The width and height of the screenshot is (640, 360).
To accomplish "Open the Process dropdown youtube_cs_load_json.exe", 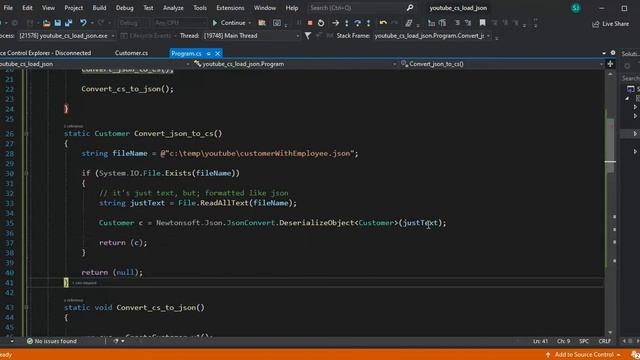I will point(67,36).
